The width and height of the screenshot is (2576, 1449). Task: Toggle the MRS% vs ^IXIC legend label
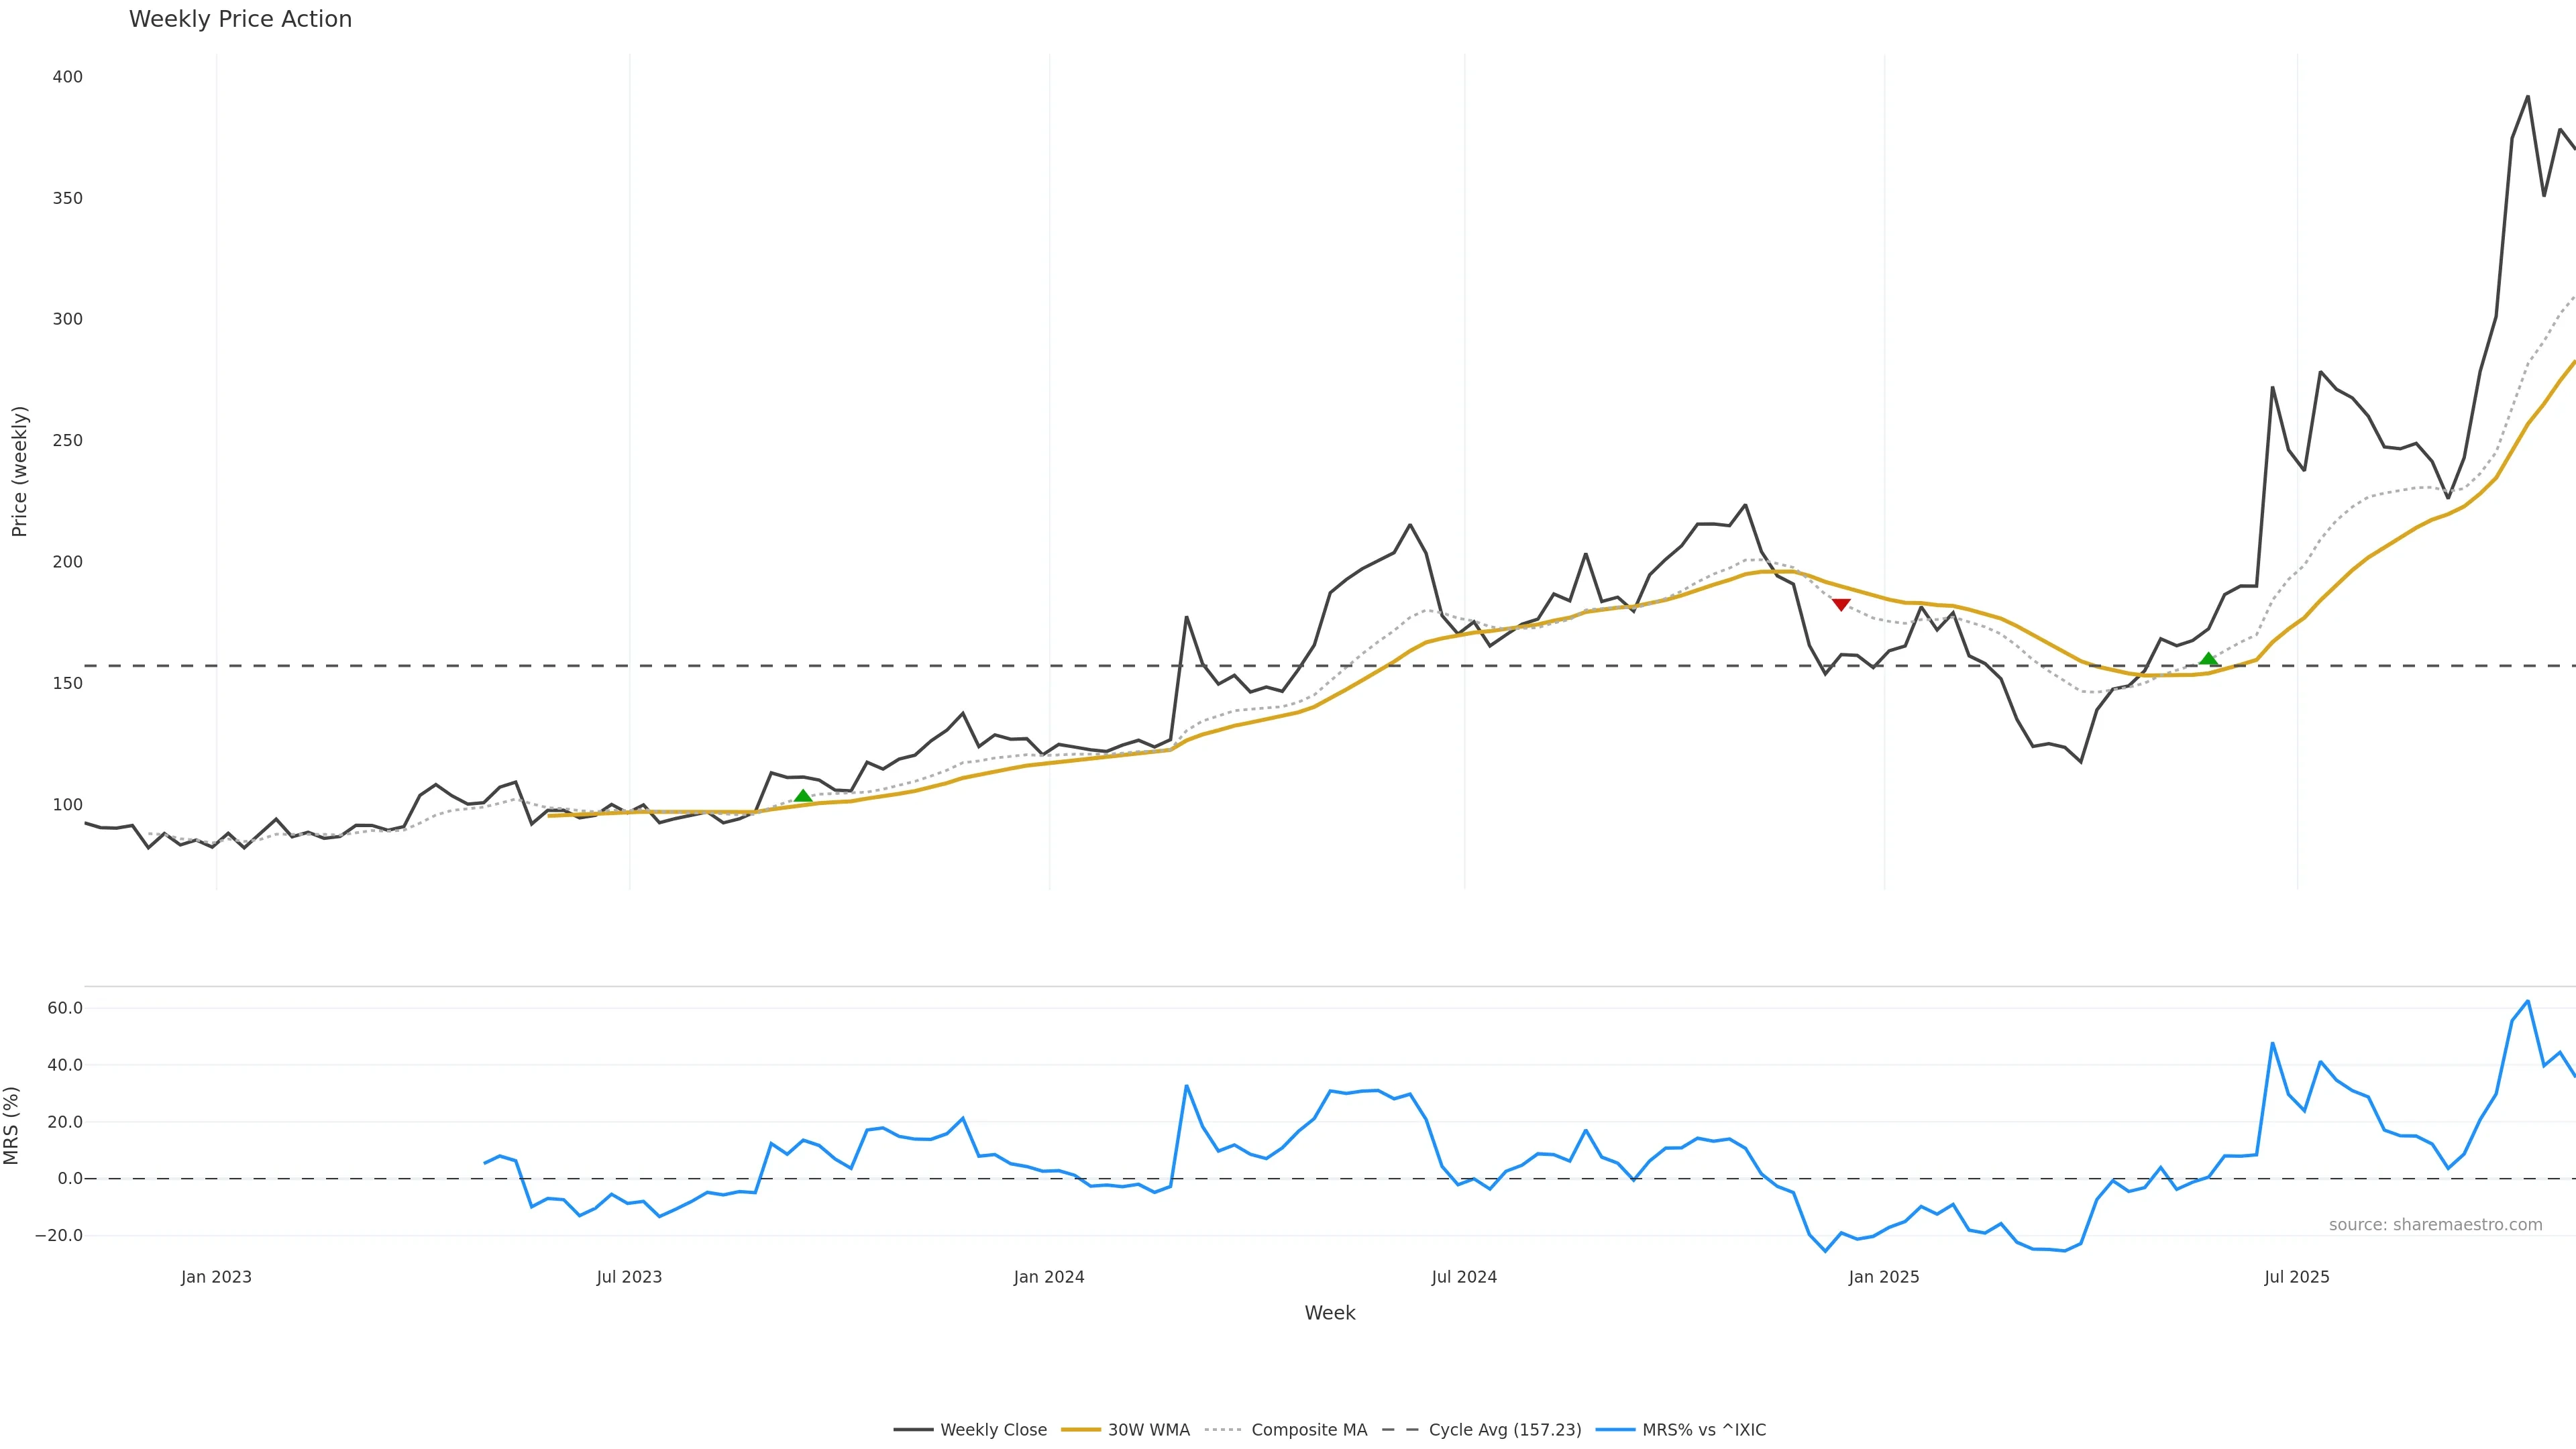coord(1703,1430)
